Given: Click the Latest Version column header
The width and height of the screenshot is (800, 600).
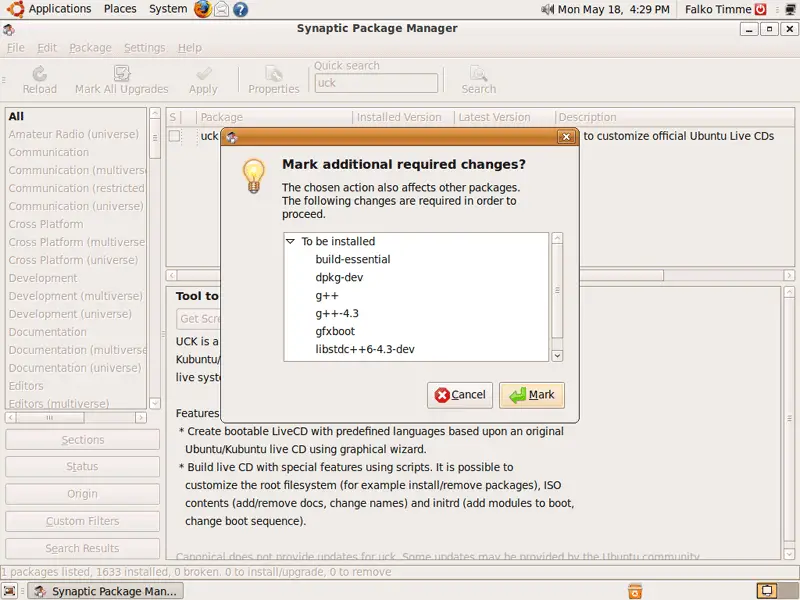Looking at the screenshot, I should tap(504, 117).
